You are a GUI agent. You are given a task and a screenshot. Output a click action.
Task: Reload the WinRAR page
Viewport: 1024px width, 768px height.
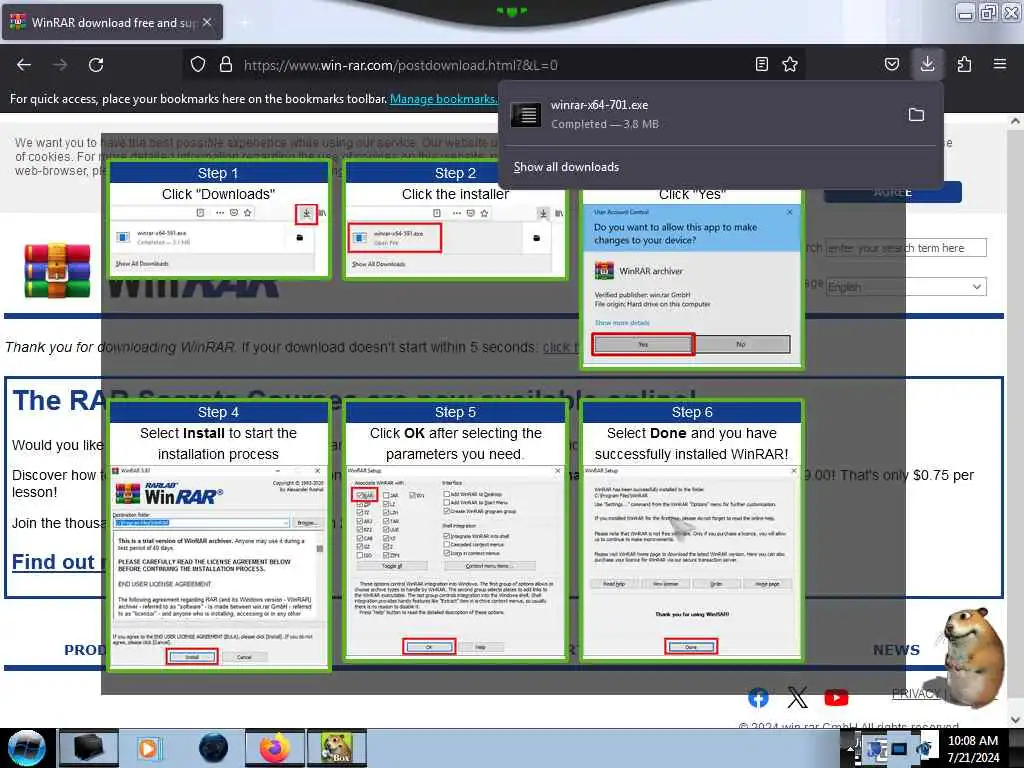click(96, 65)
